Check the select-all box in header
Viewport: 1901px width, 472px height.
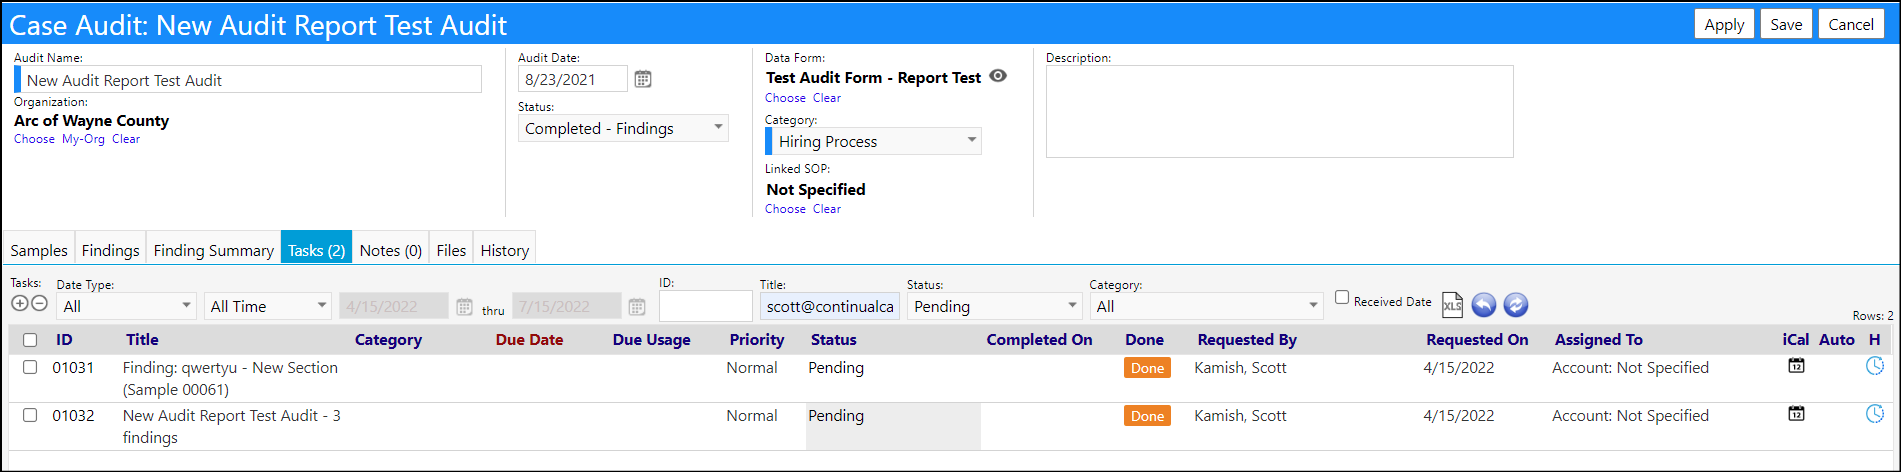[30, 340]
